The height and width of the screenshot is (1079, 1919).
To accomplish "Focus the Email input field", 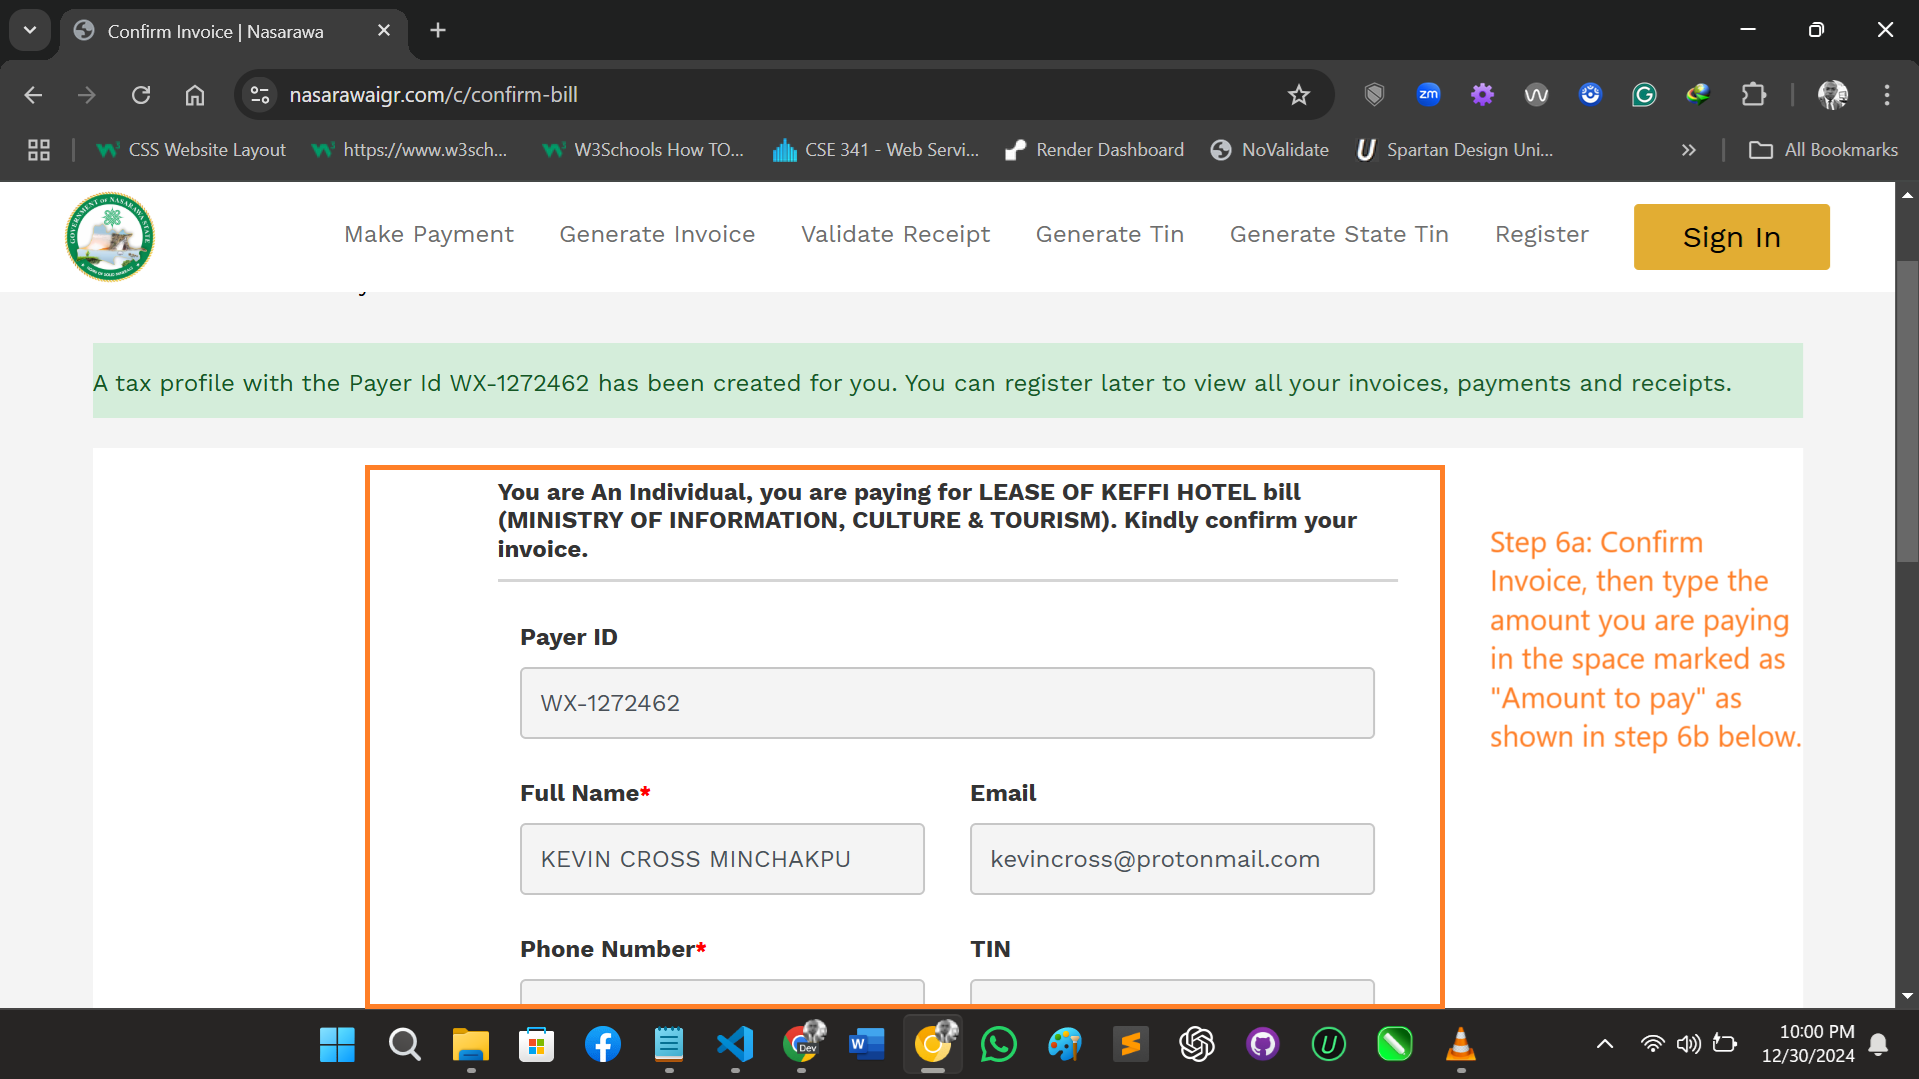I will [x=1172, y=859].
